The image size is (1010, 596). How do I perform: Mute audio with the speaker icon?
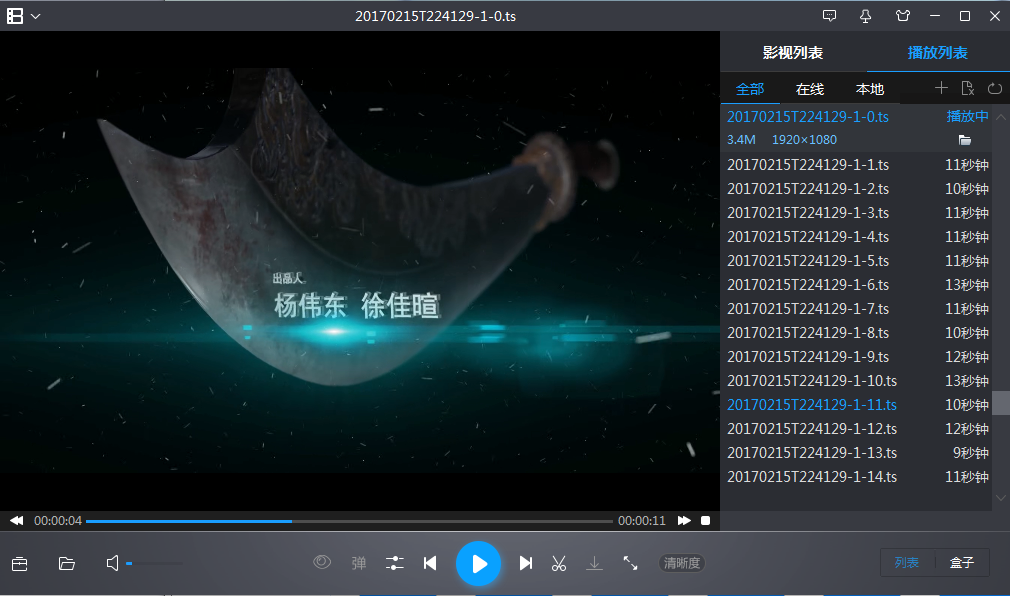[112, 564]
